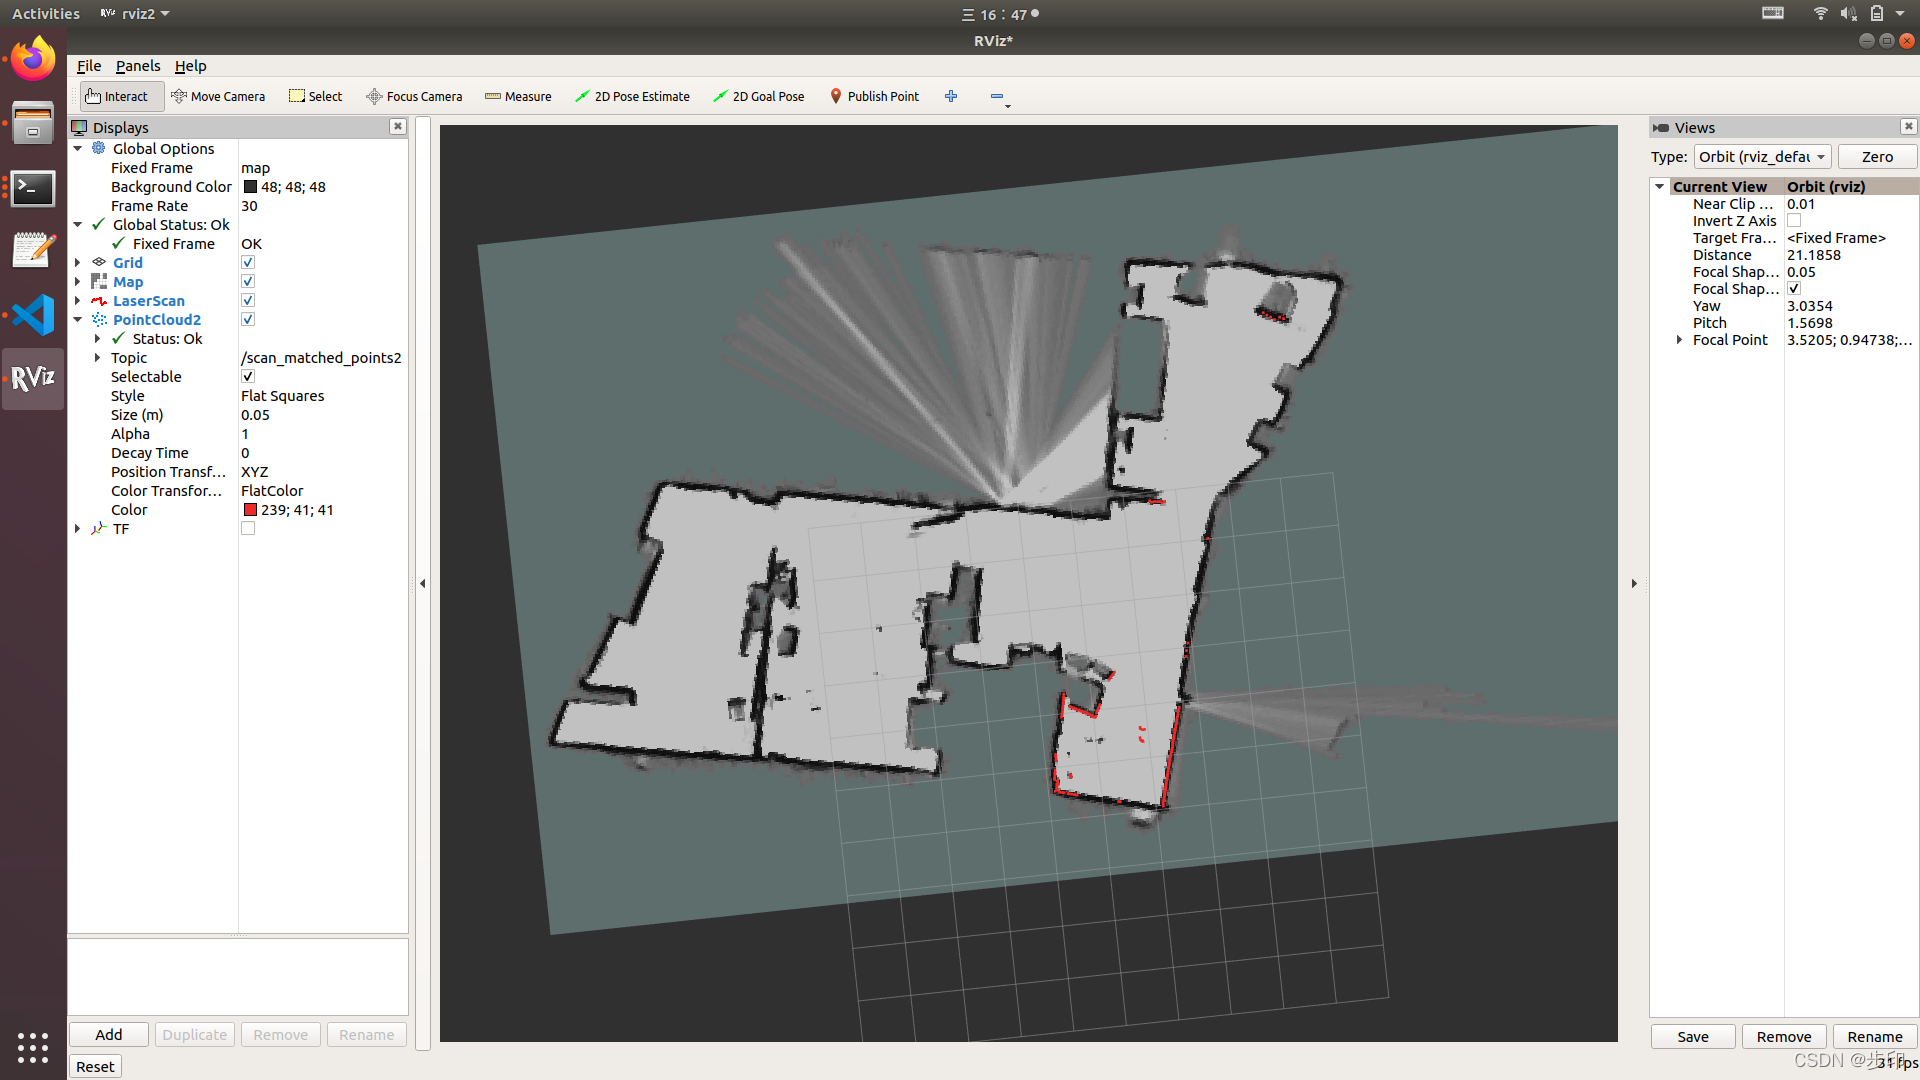The image size is (1920, 1080).
Task: Click the Focus Camera tool
Action: 413,95
